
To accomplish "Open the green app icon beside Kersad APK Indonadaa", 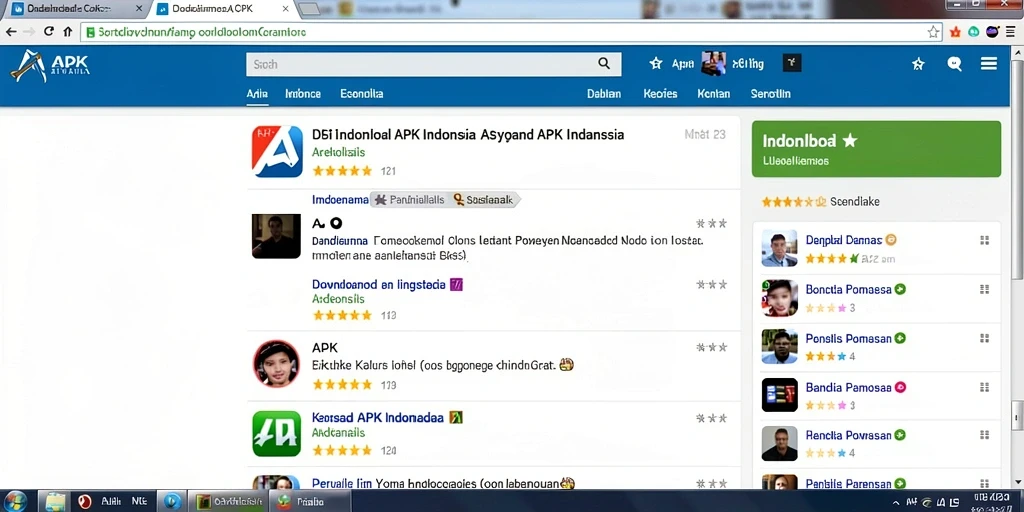I will click(277, 433).
